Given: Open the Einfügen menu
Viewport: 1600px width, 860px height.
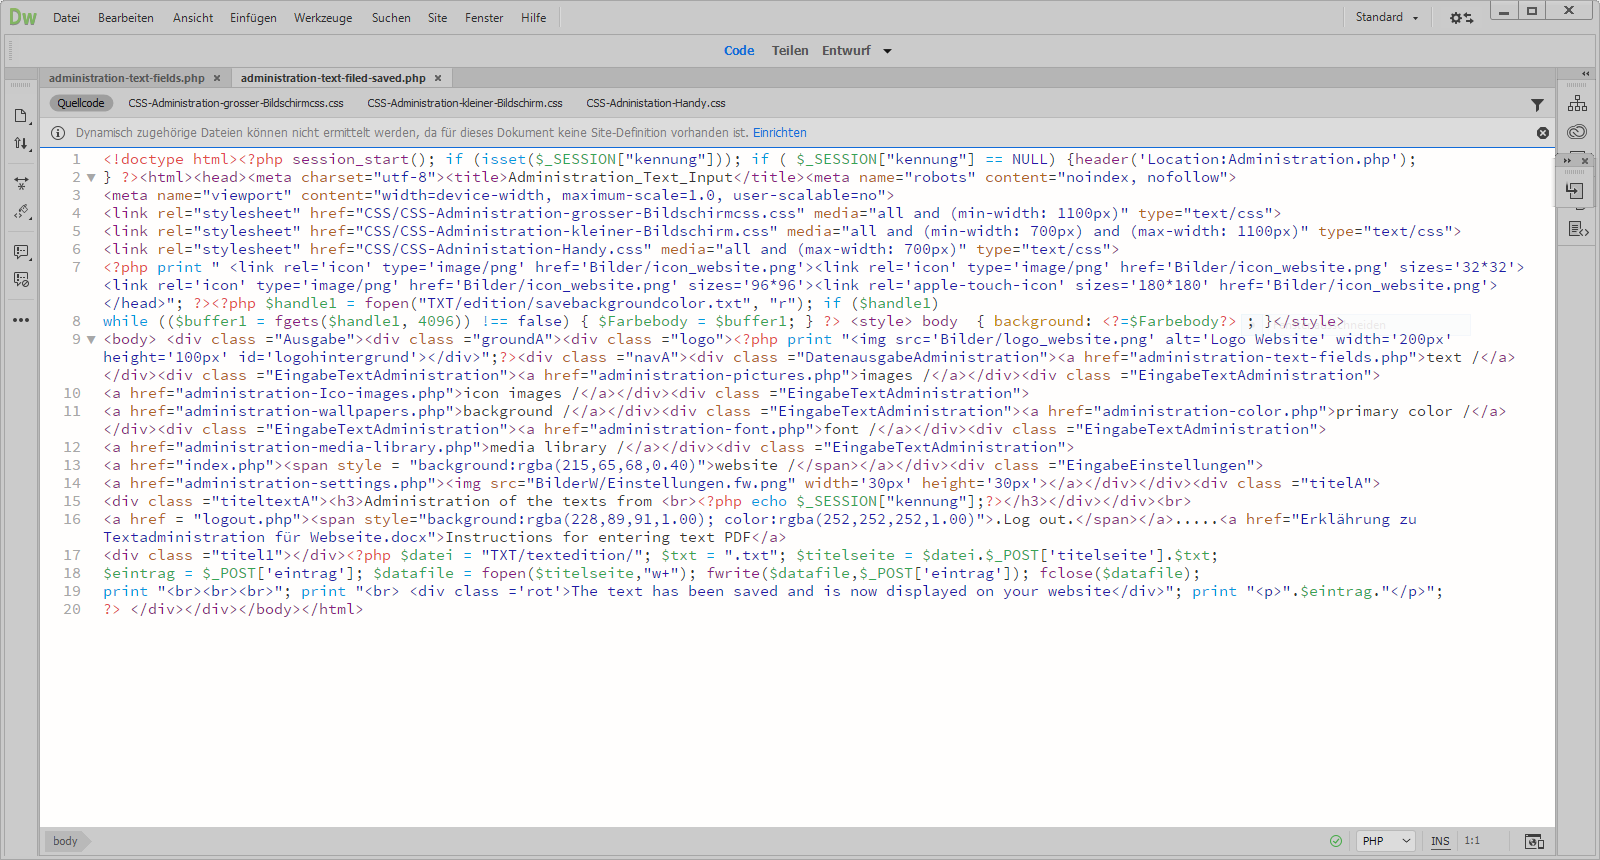Looking at the screenshot, I should pyautogui.click(x=253, y=18).
